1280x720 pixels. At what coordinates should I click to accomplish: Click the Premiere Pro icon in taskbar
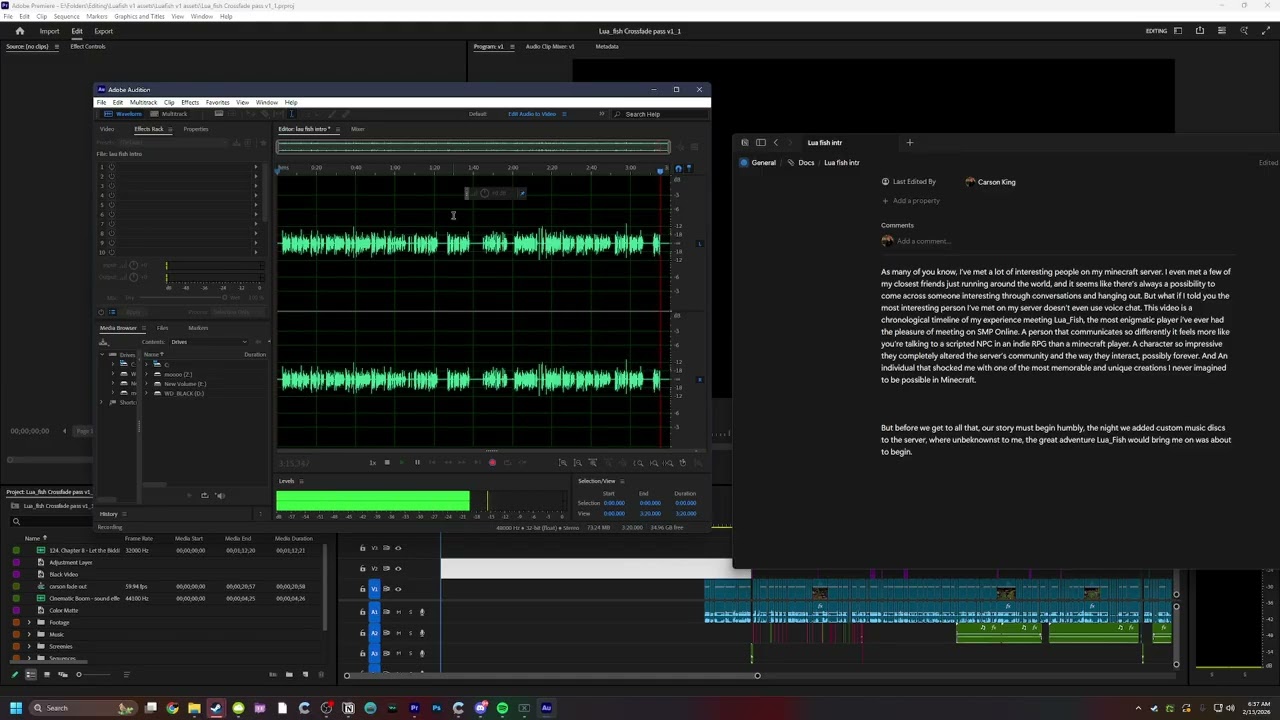click(x=414, y=708)
